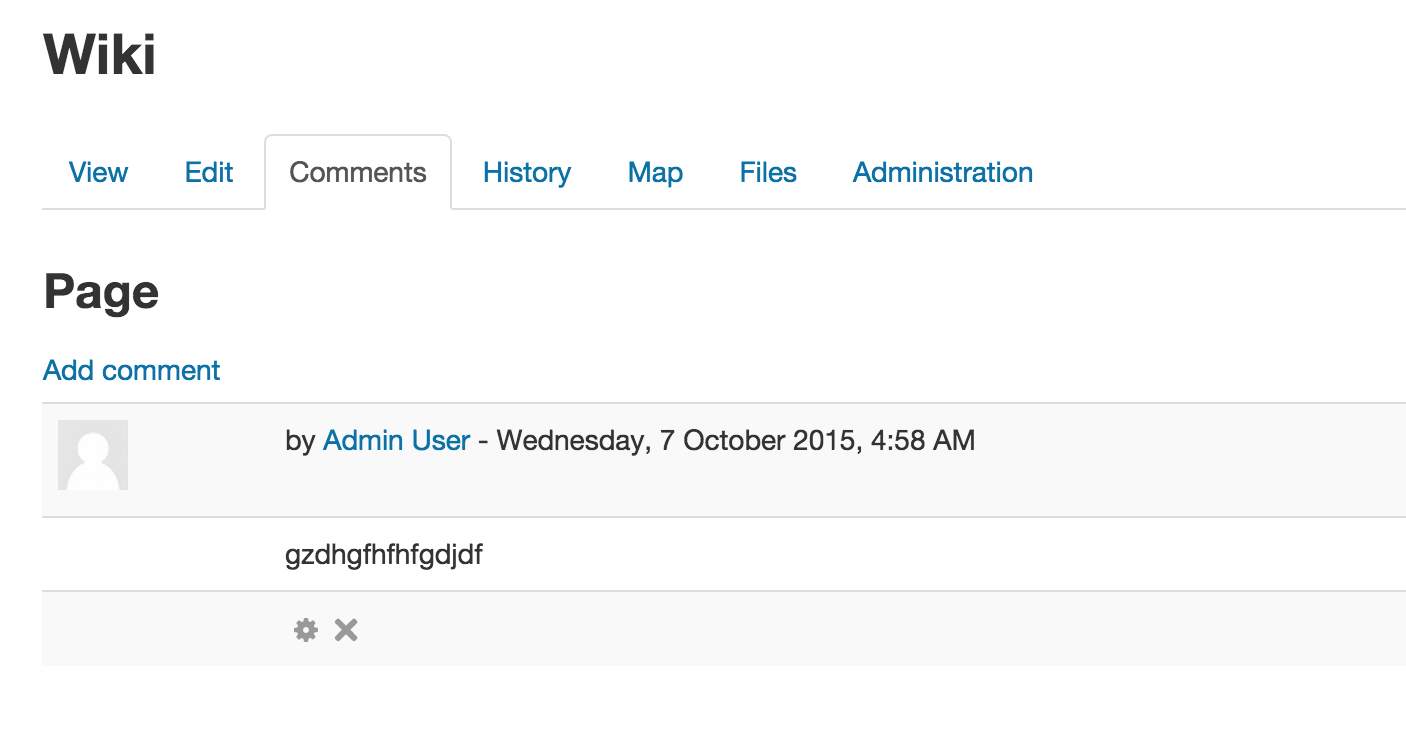Click the comment text gzdhgfhfhfgdjdf
Image resolution: width=1406 pixels, height=730 pixels.
[x=384, y=555]
